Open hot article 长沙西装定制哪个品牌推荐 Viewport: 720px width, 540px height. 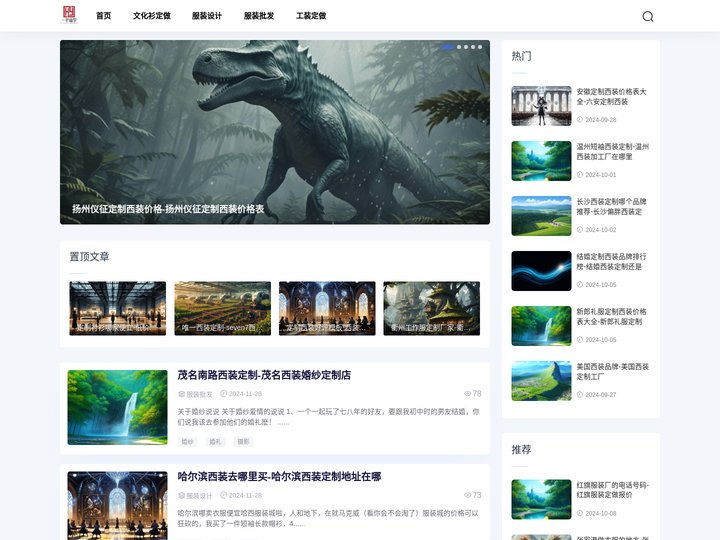click(x=611, y=207)
